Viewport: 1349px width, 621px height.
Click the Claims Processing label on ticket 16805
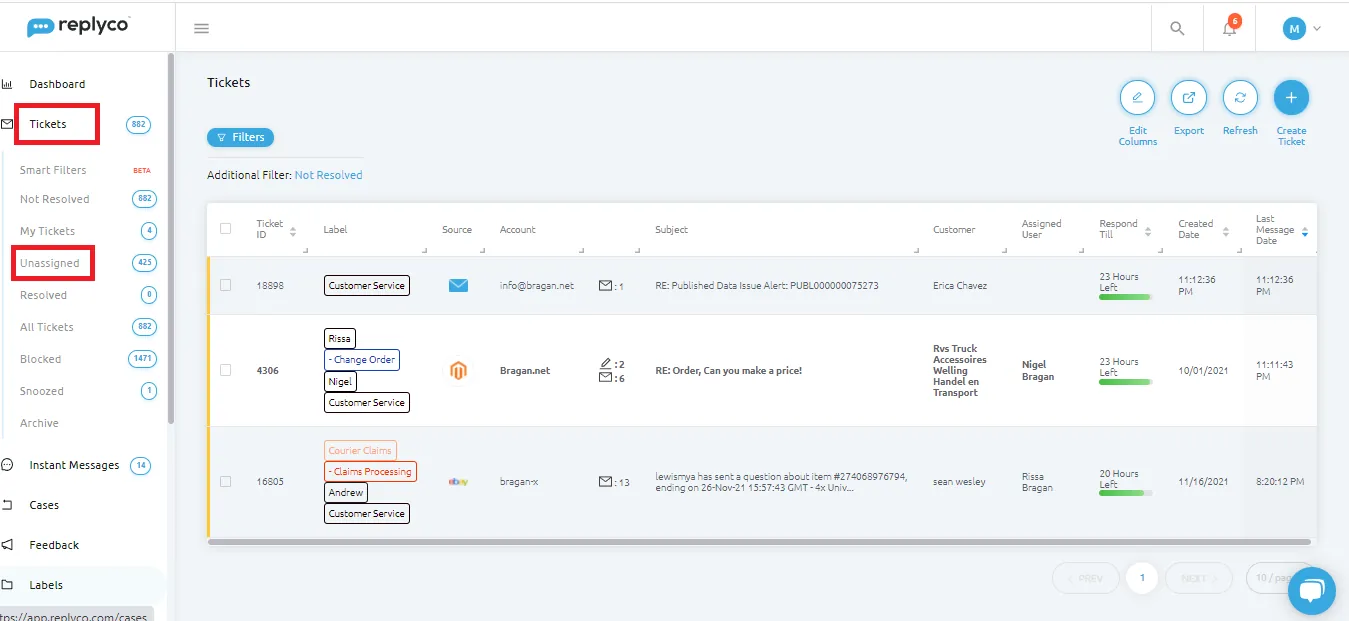point(370,471)
